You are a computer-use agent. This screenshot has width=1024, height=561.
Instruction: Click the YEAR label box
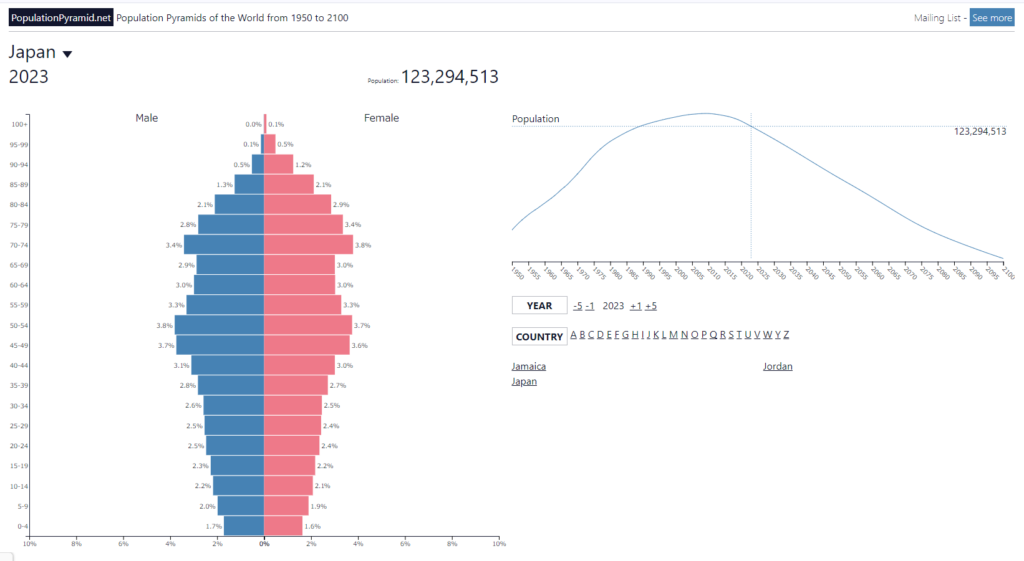(539, 306)
